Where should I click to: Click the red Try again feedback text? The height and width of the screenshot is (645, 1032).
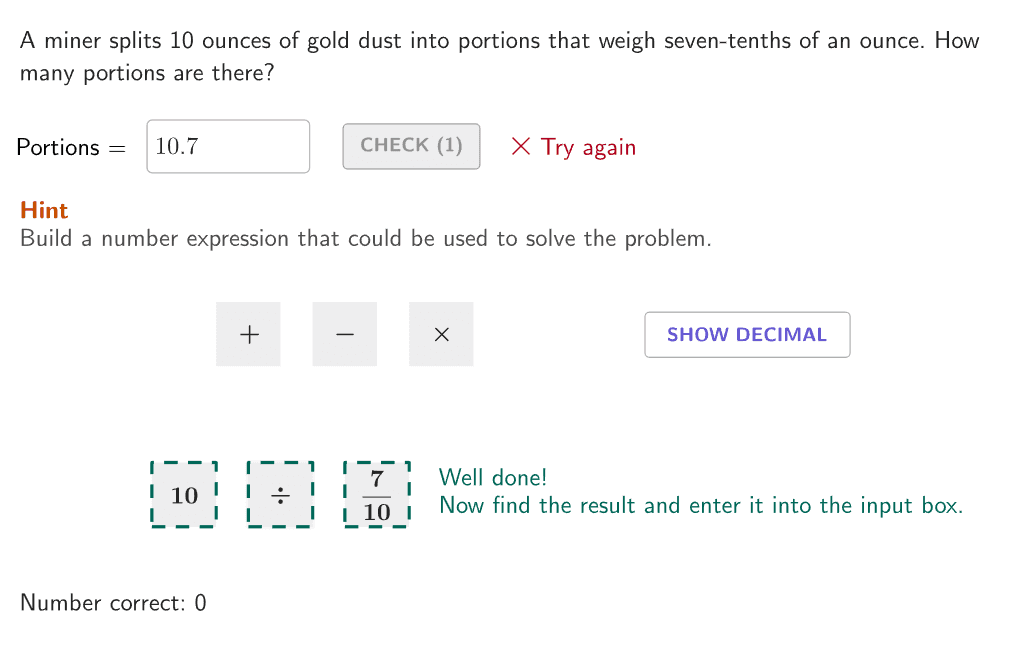click(588, 147)
